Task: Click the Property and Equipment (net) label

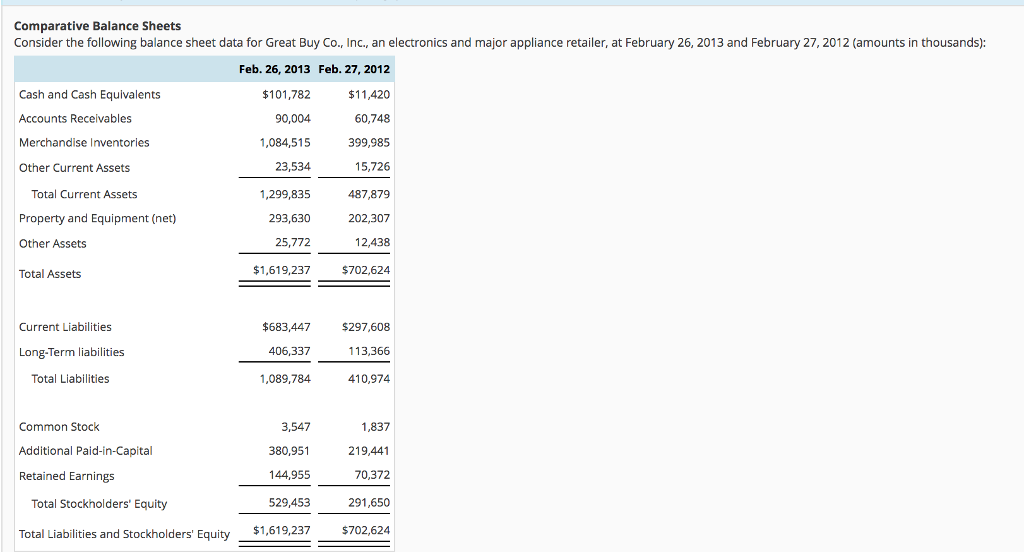Action: [97, 218]
